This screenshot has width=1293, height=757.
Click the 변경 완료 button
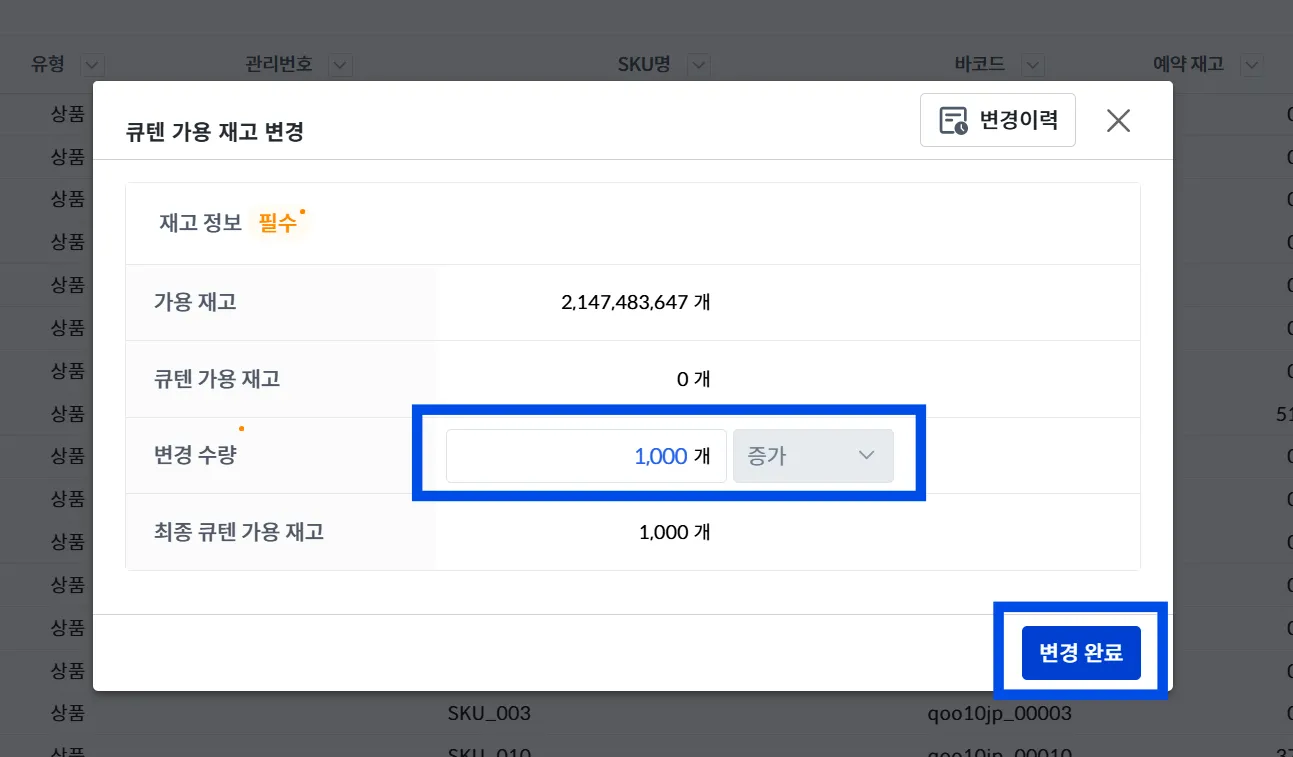click(1081, 653)
